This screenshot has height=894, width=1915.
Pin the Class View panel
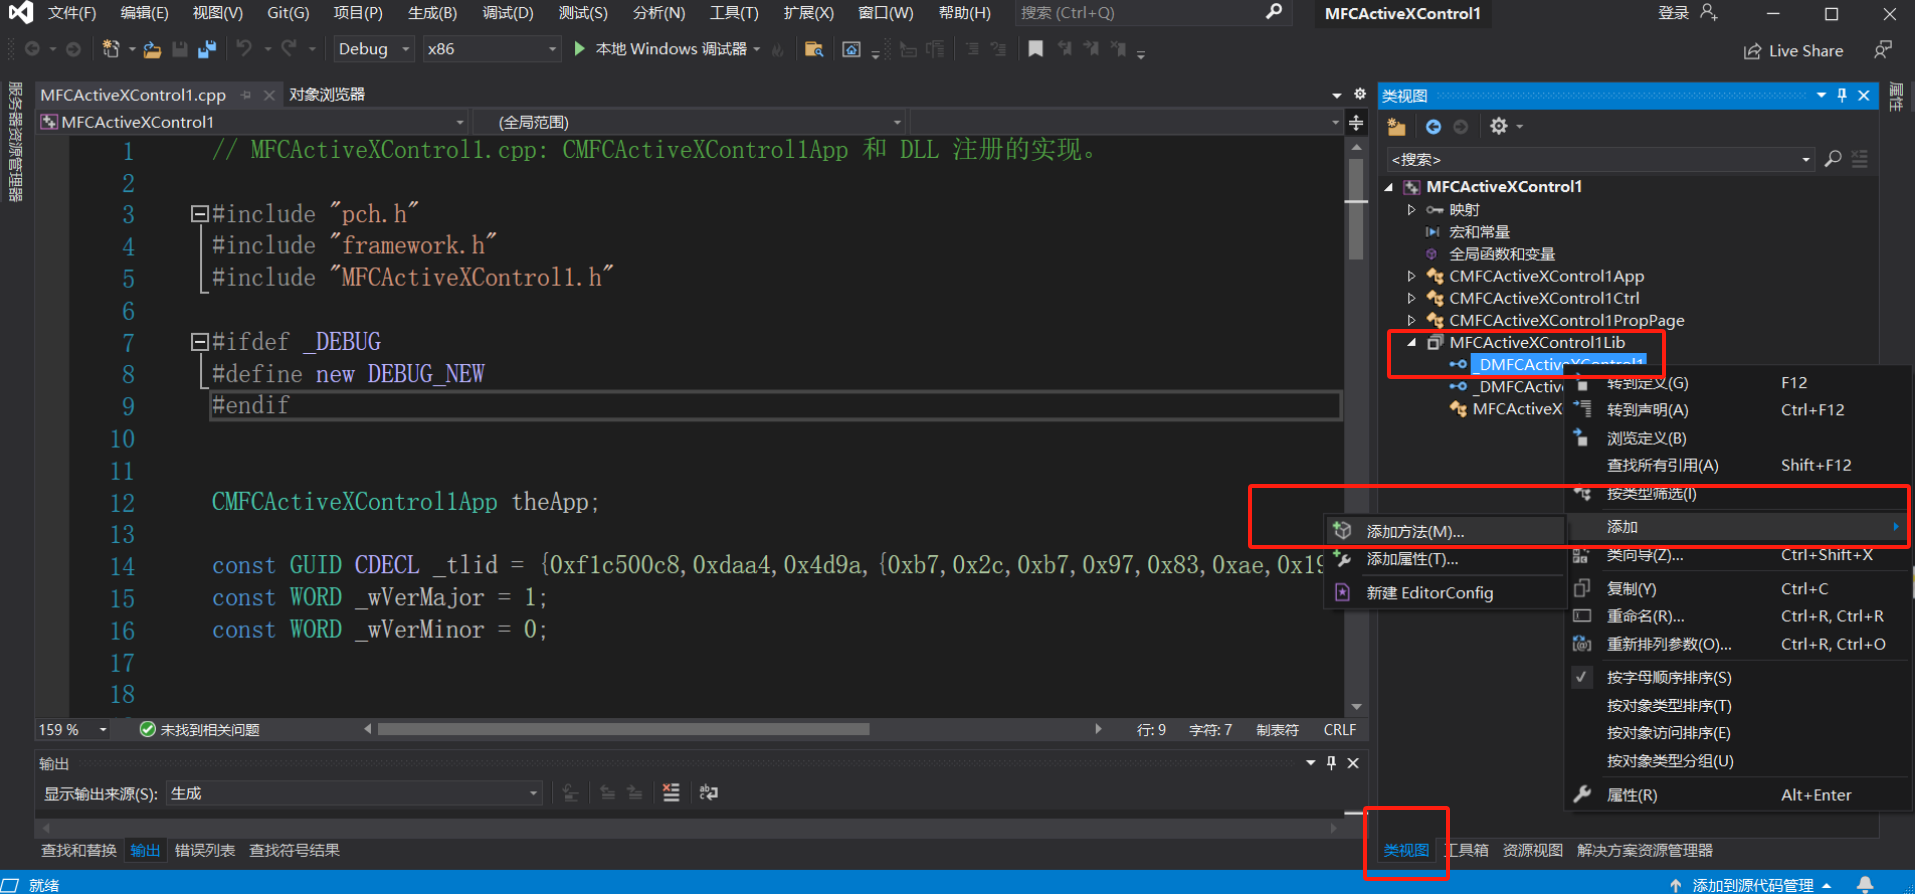pyautogui.click(x=1842, y=95)
